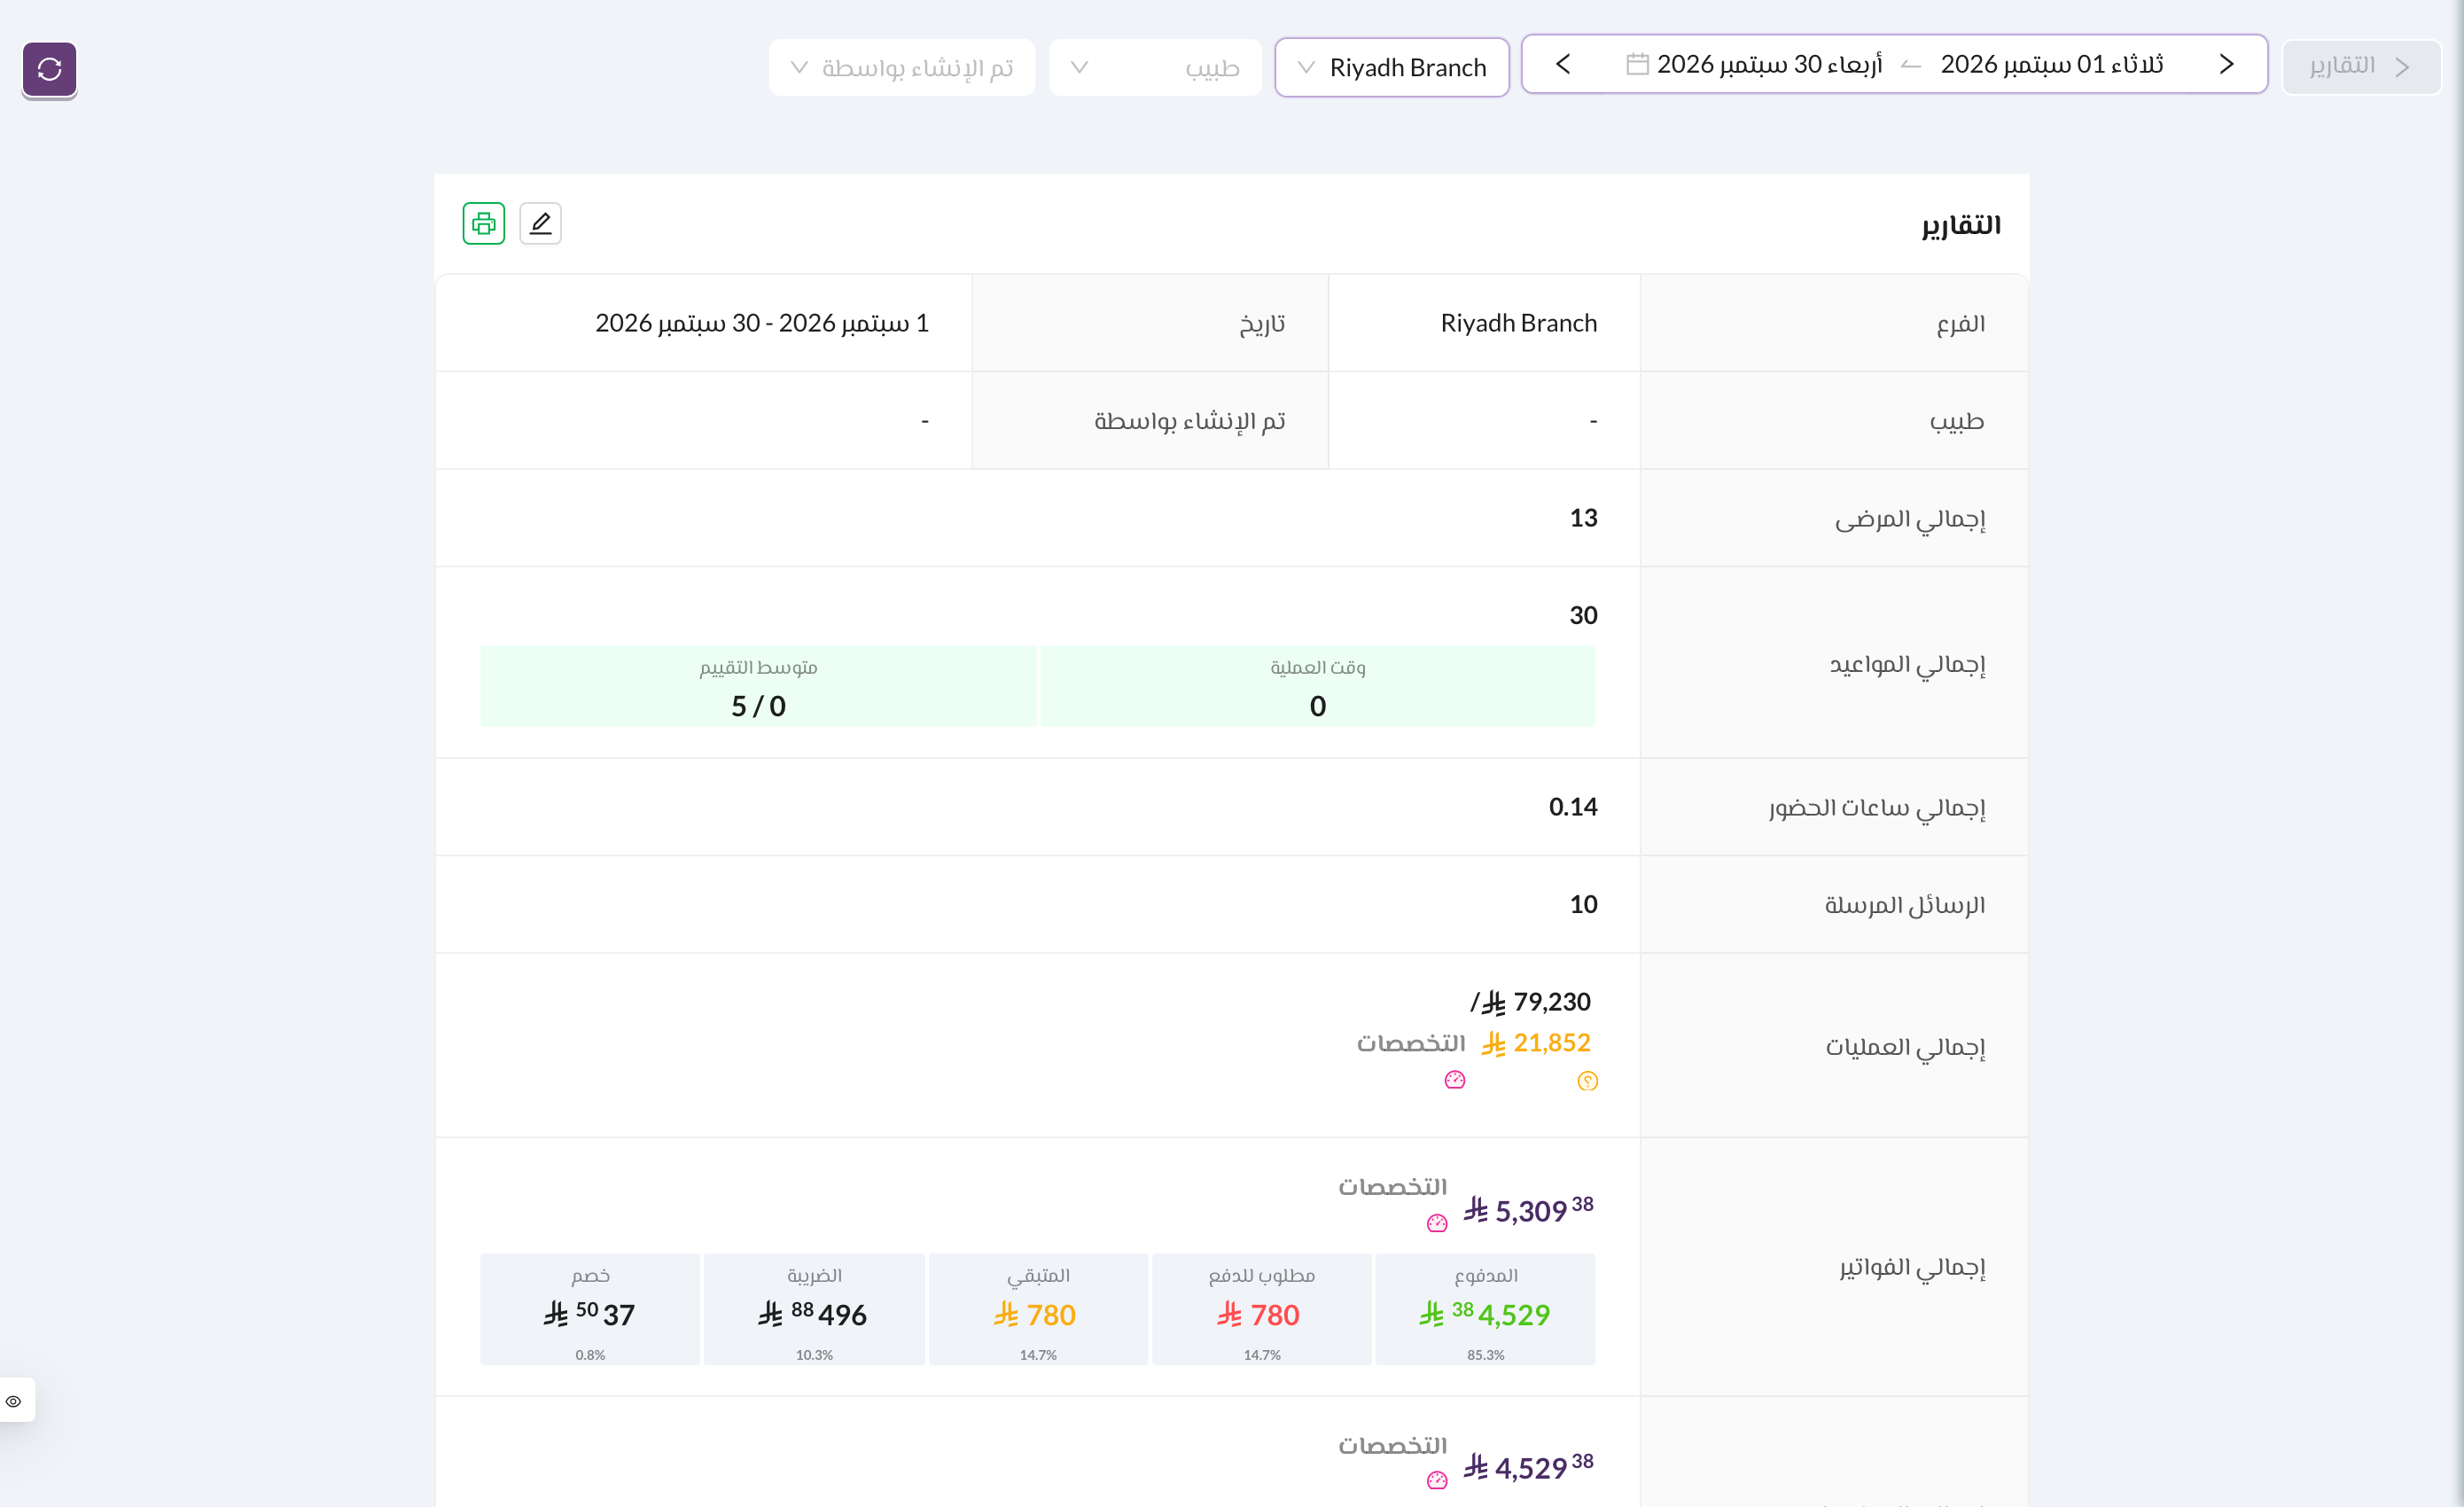Click pink gauge icon beside 5,309 total
The height and width of the screenshot is (1507, 2464).
click(1437, 1223)
